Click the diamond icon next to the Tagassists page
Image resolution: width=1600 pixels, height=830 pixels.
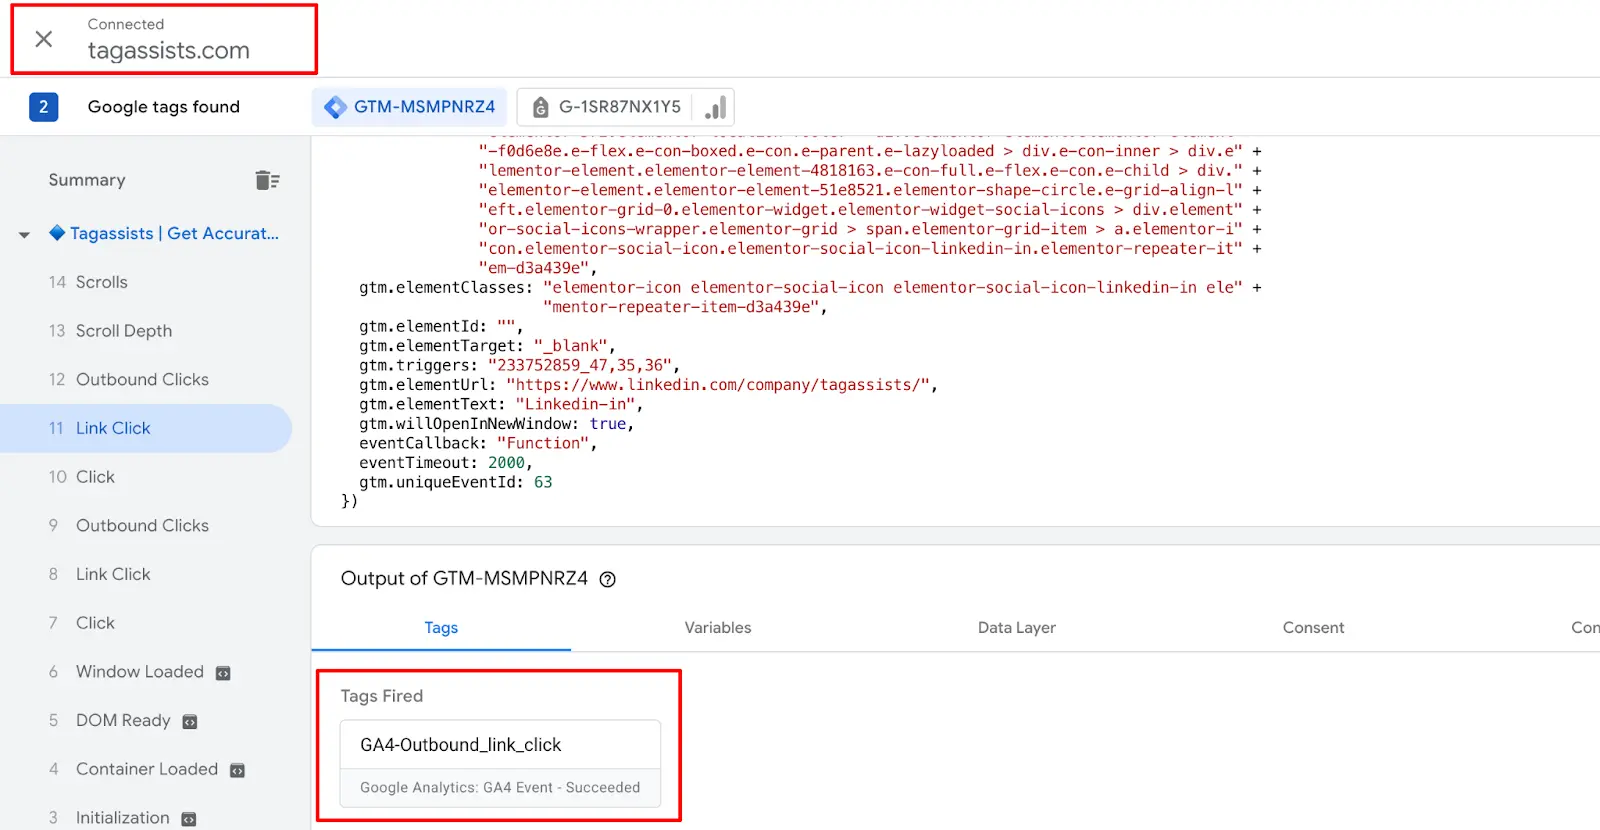(57, 233)
